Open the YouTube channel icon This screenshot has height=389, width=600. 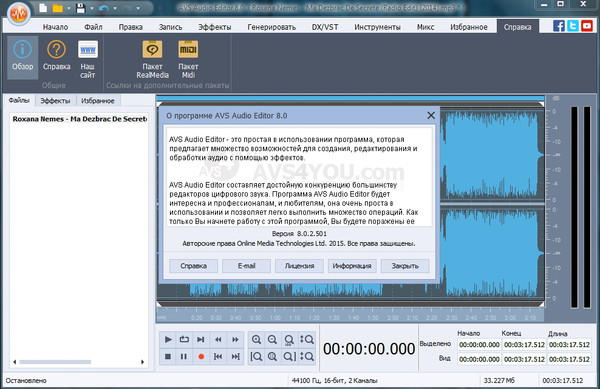(587, 26)
